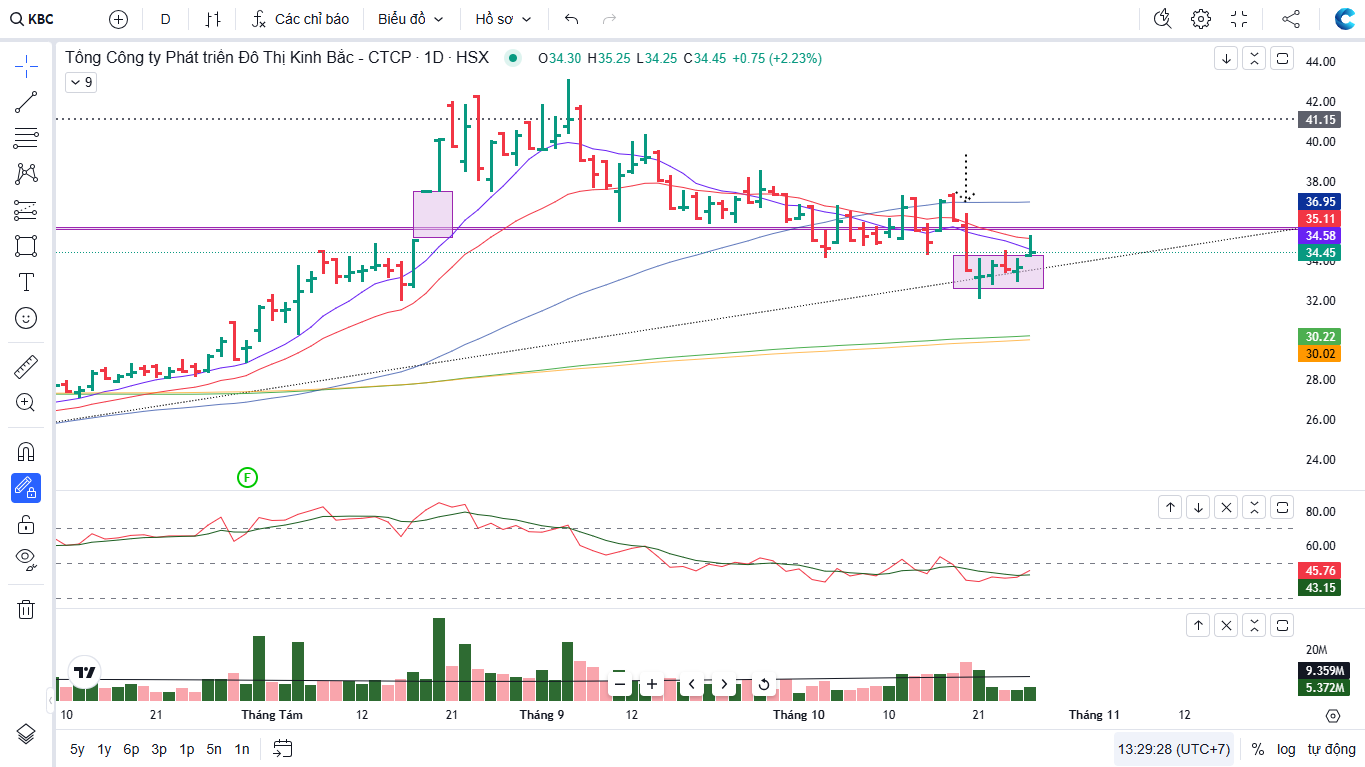Hide all drawings with eye icon

pyautogui.click(x=26, y=558)
